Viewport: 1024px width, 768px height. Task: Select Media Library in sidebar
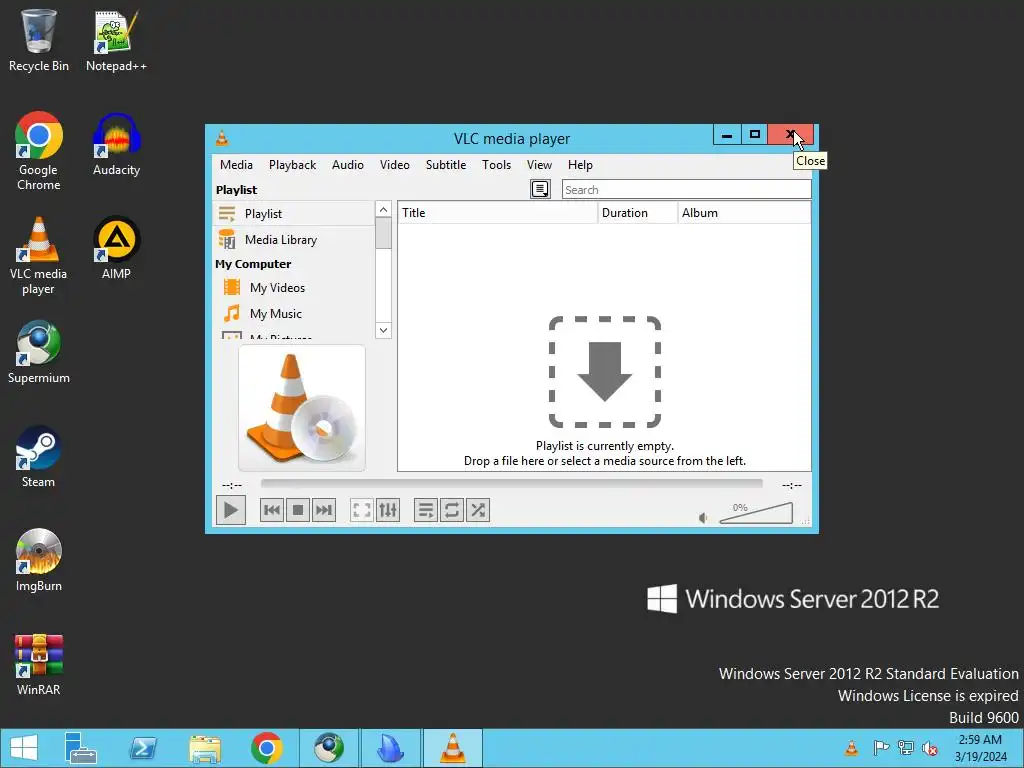294,240
